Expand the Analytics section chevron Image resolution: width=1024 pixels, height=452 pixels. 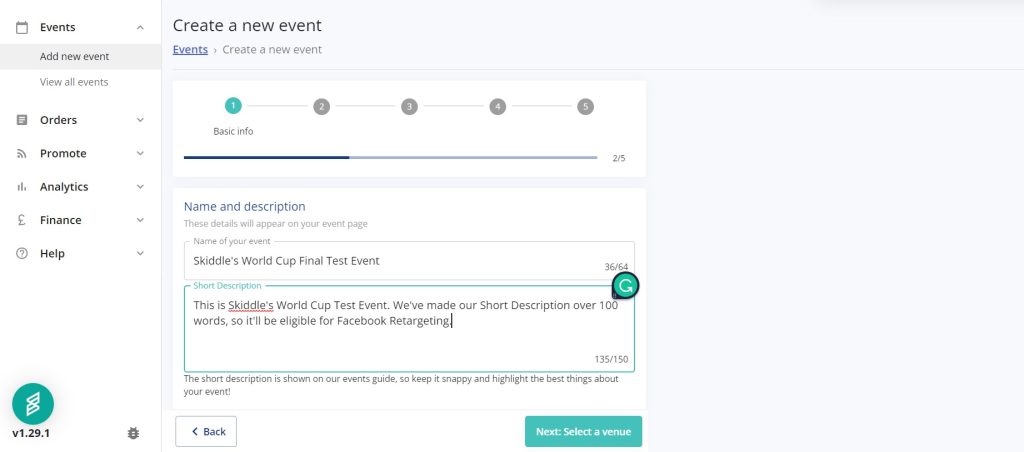tap(140, 187)
